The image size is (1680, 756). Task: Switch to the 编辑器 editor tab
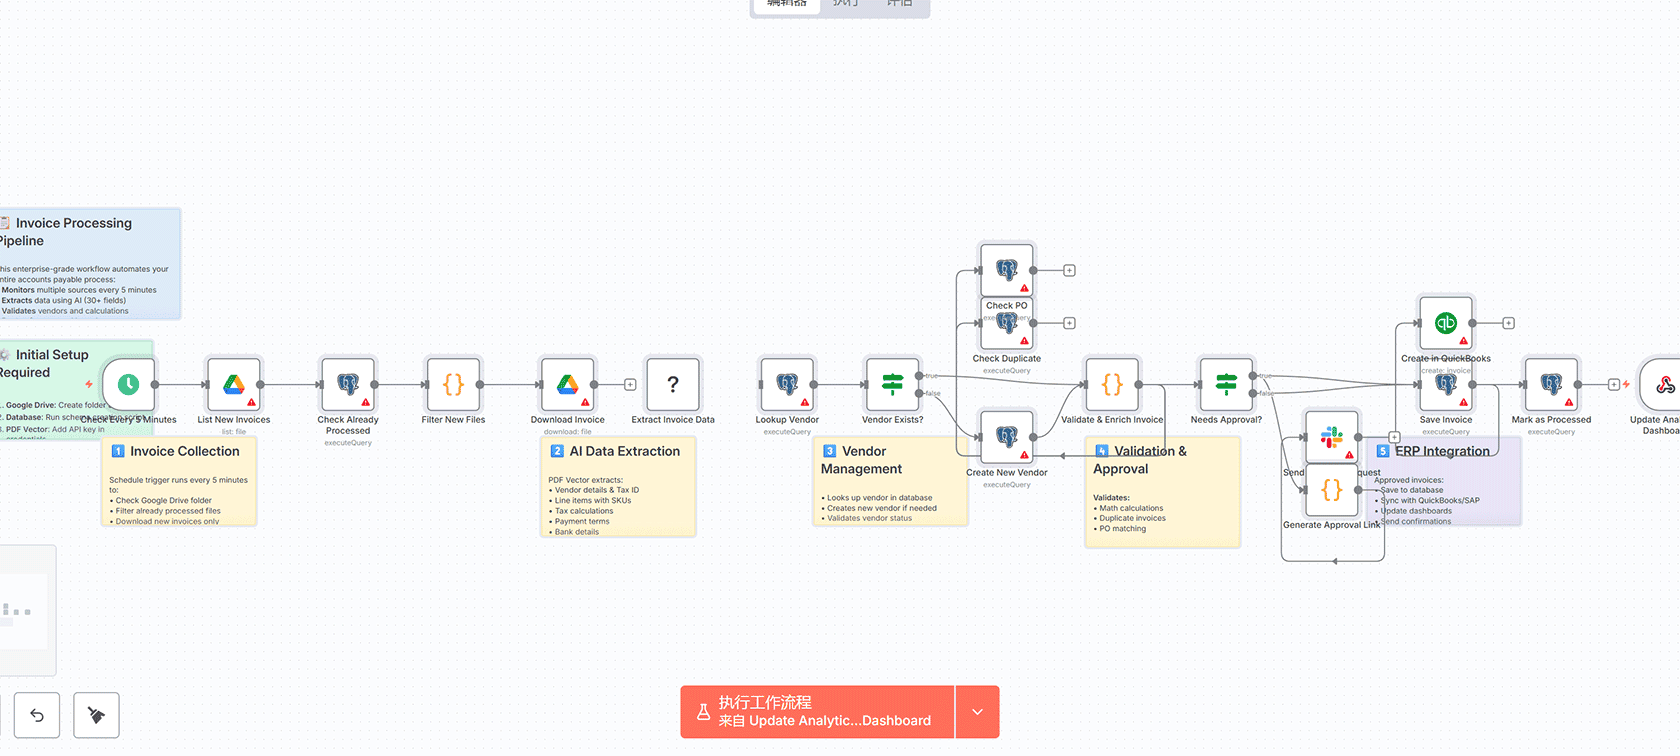coord(786,4)
